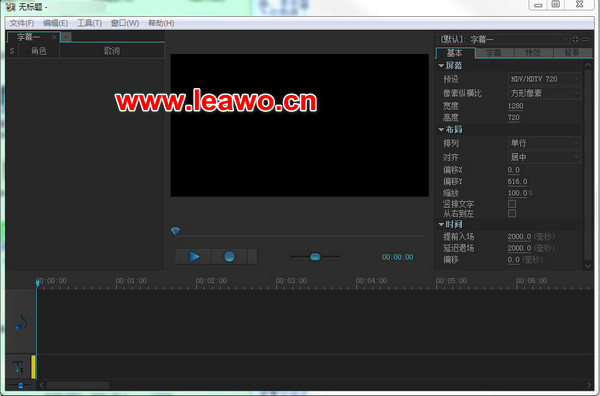Screen dimensions: 600x396
Task: Open the 帮助(H) menu
Action: (x=161, y=23)
